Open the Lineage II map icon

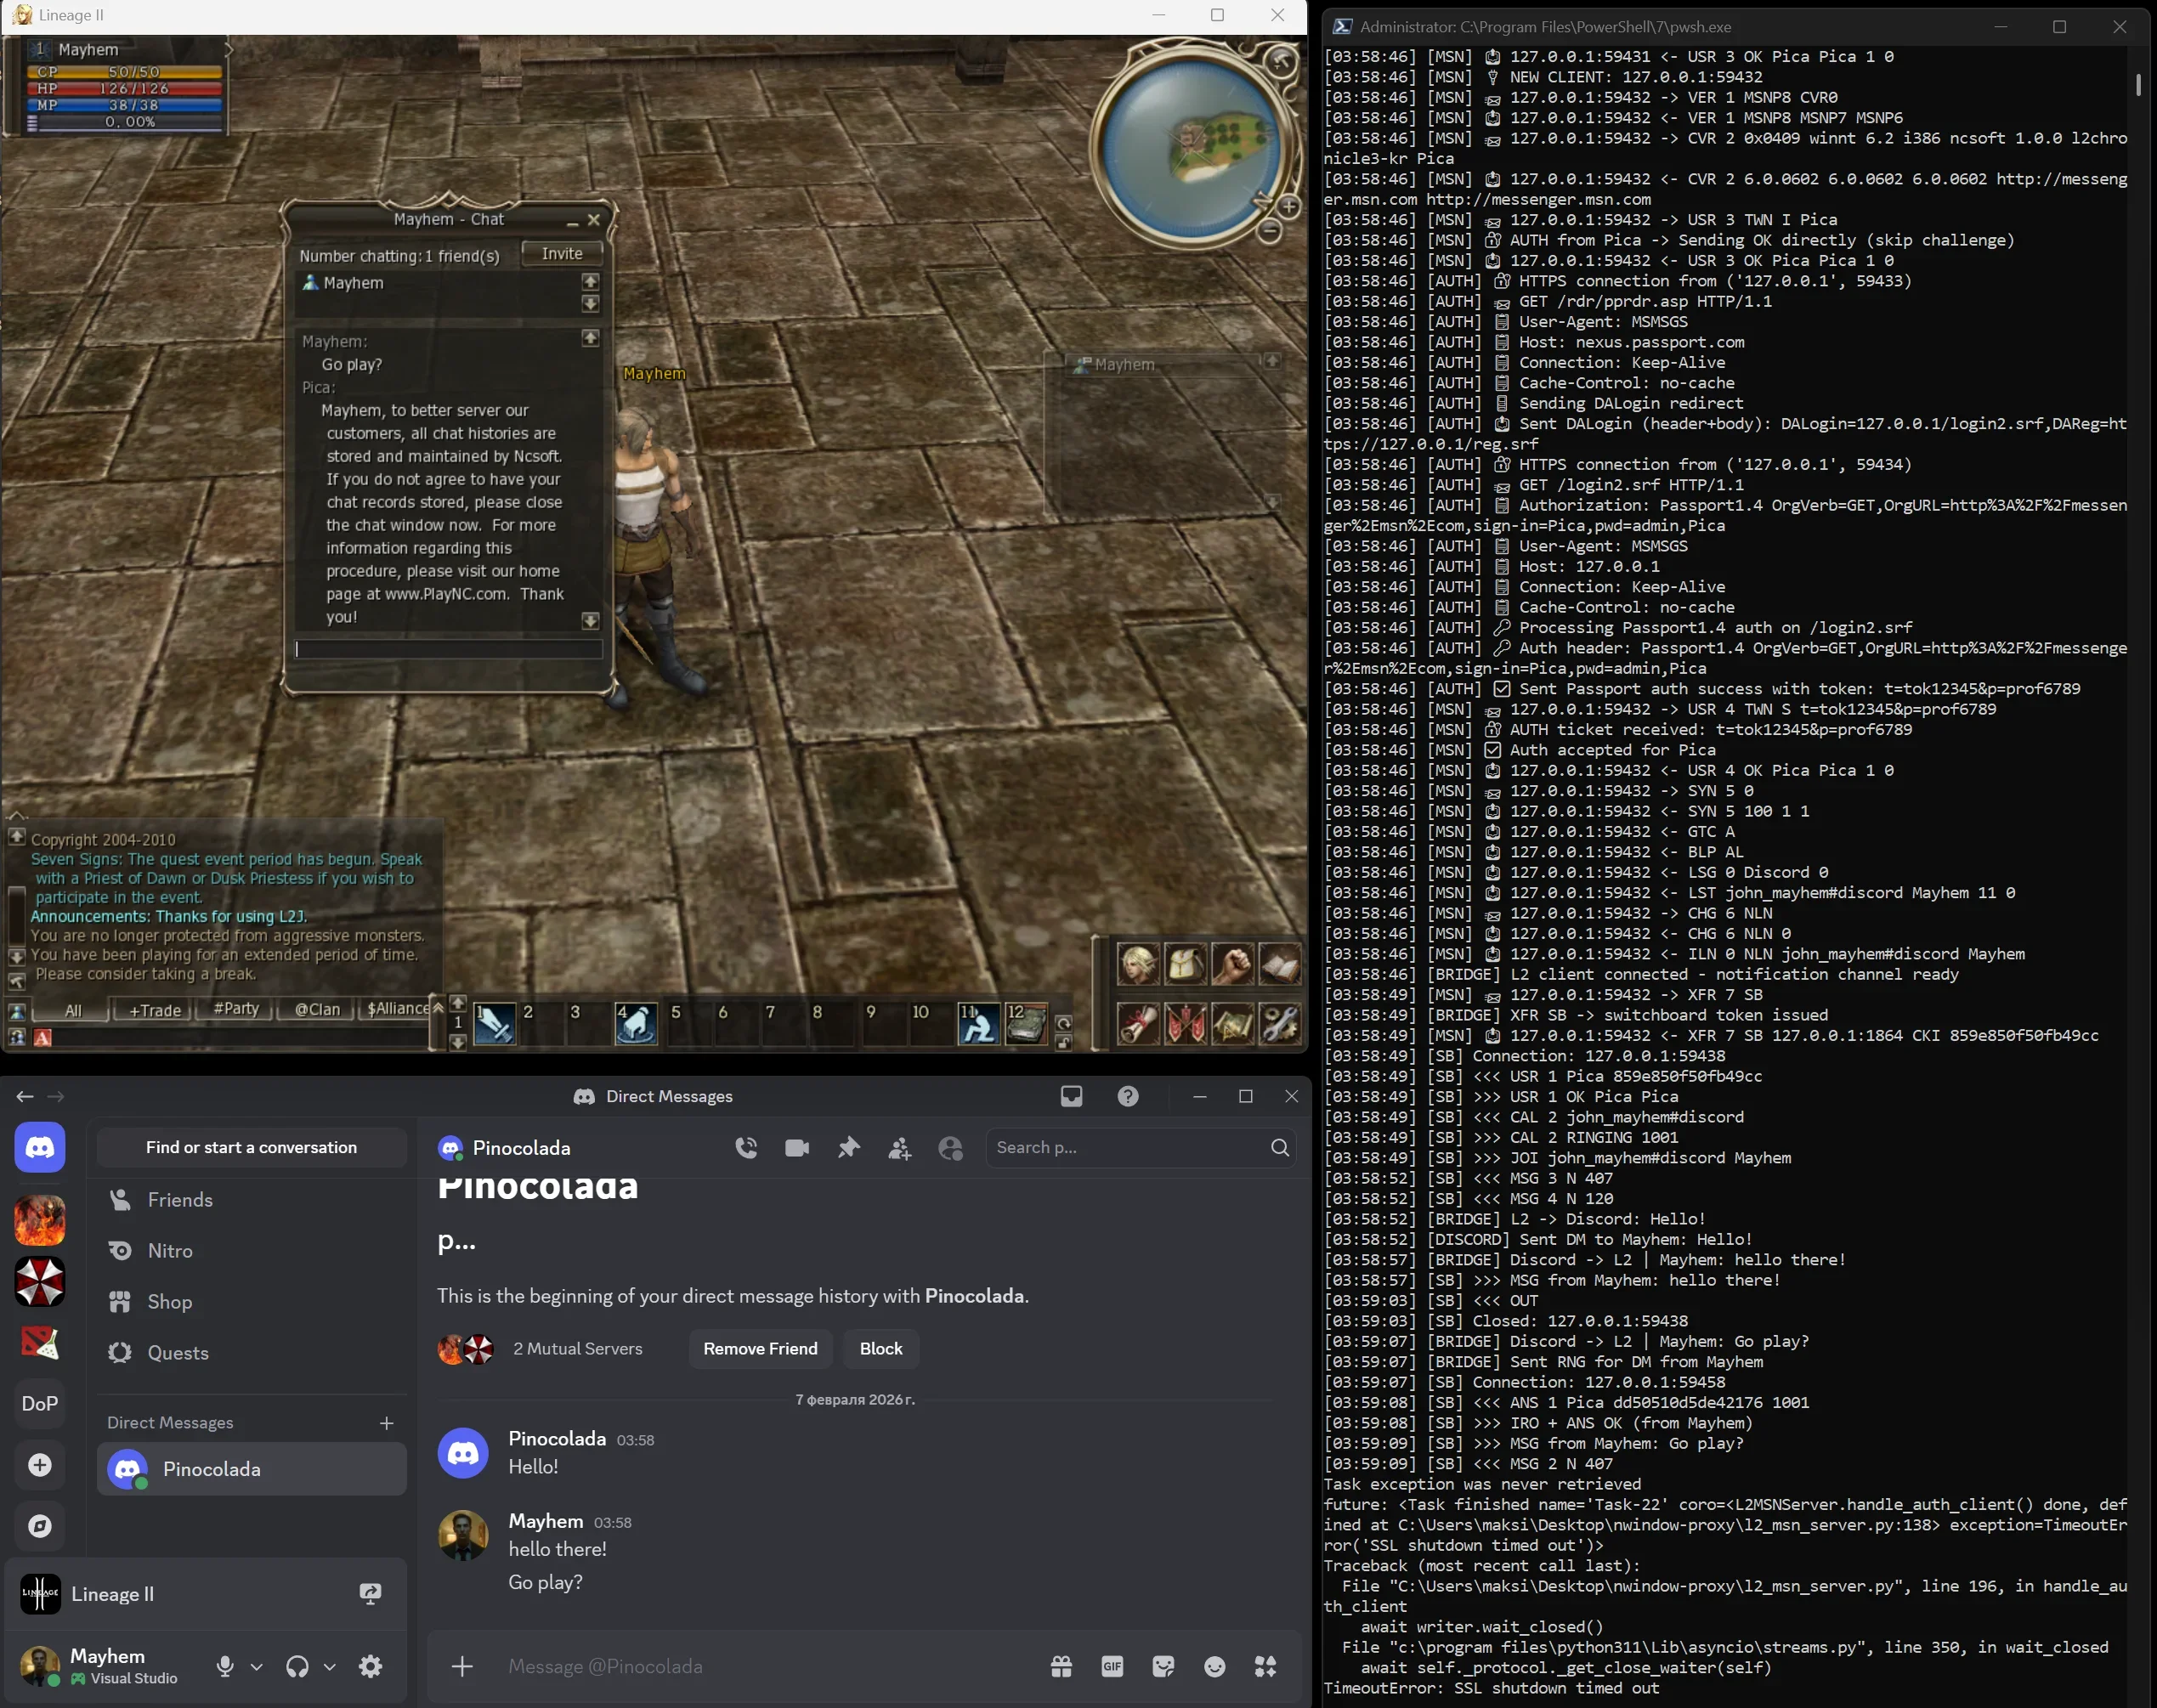(x=1233, y=1025)
